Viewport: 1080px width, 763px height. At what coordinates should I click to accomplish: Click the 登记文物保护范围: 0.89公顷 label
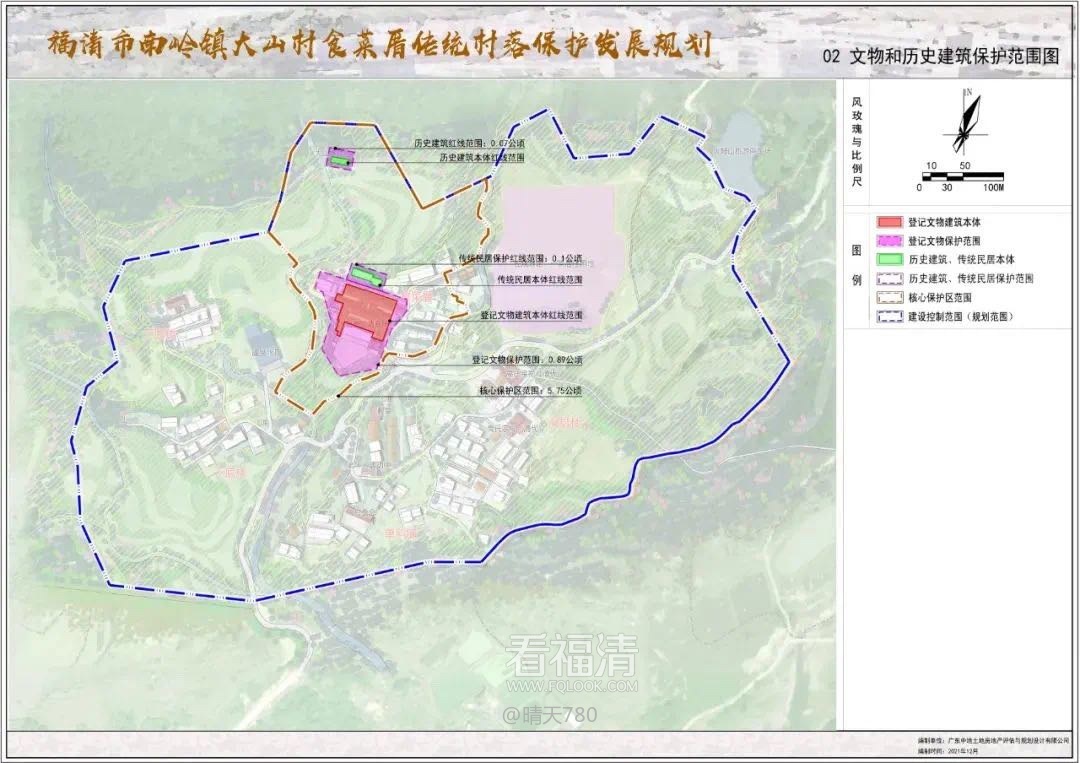pos(527,359)
